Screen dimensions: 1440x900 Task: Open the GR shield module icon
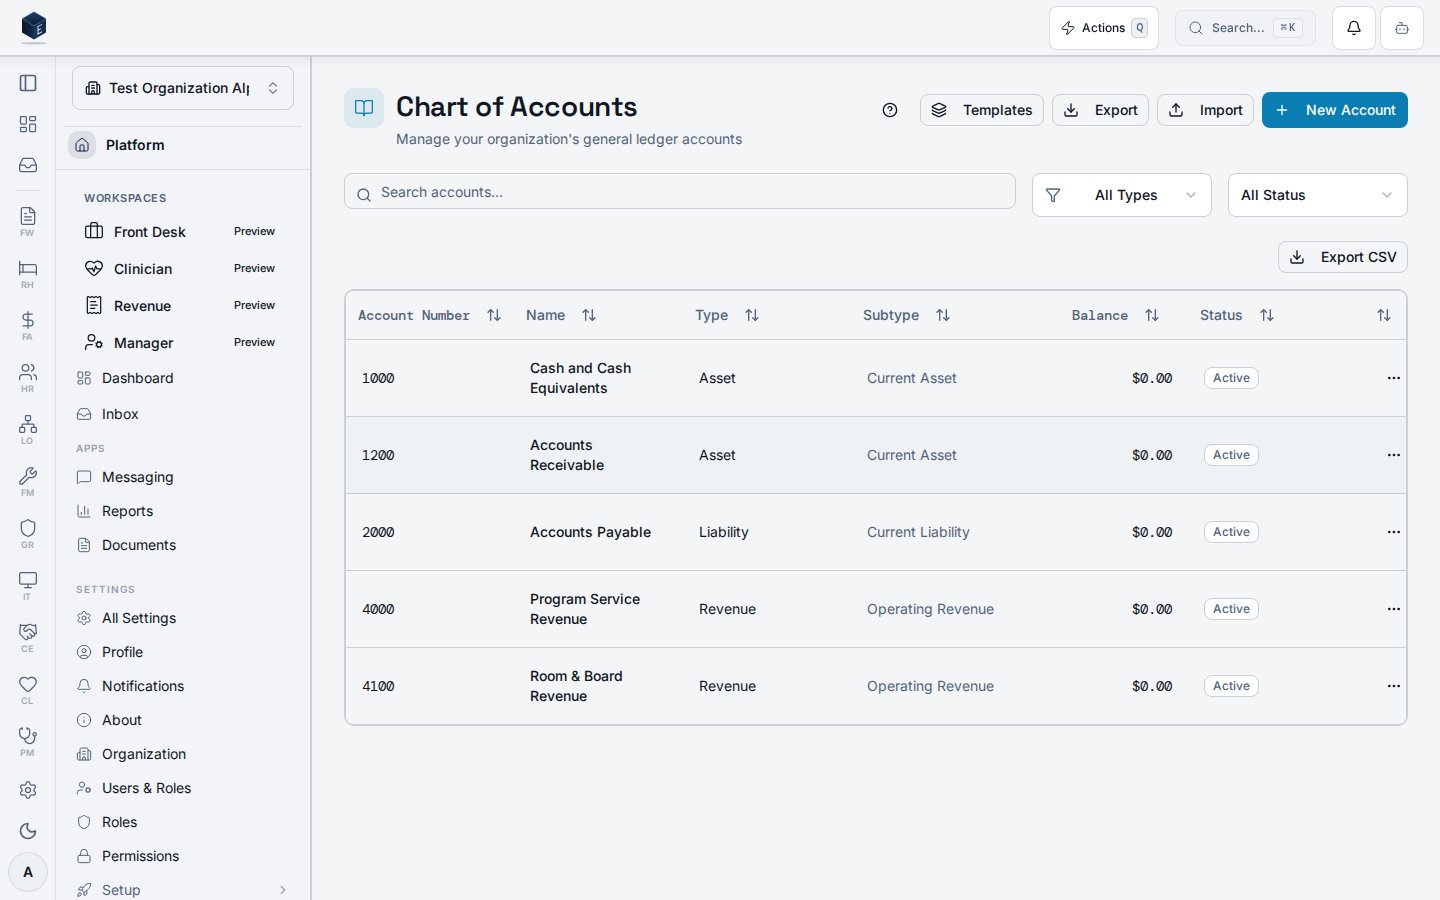coord(28,533)
